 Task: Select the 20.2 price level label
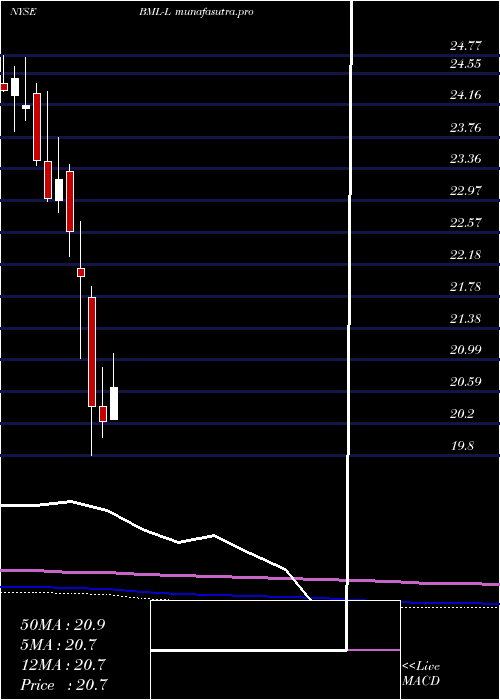point(462,414)
